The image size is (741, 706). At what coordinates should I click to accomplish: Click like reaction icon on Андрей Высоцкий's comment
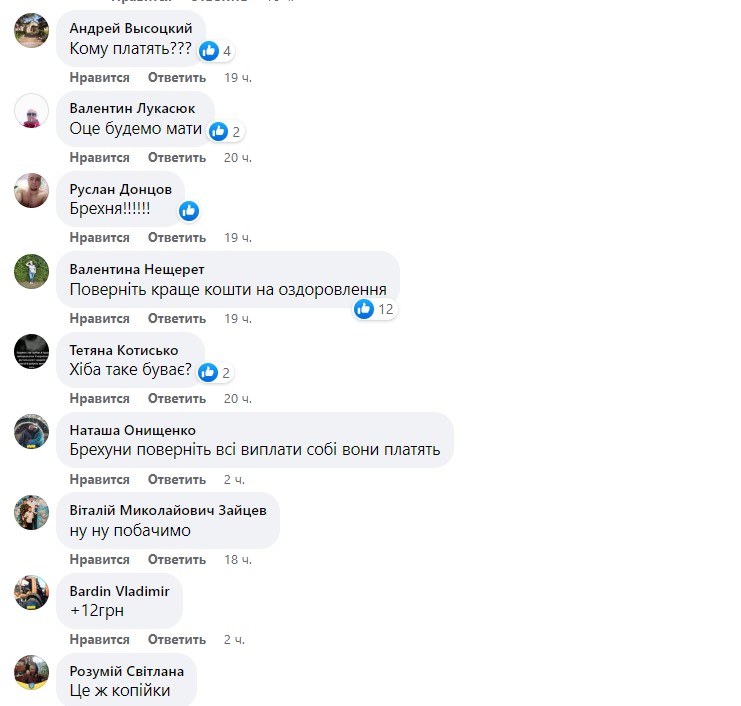point(208,51)
